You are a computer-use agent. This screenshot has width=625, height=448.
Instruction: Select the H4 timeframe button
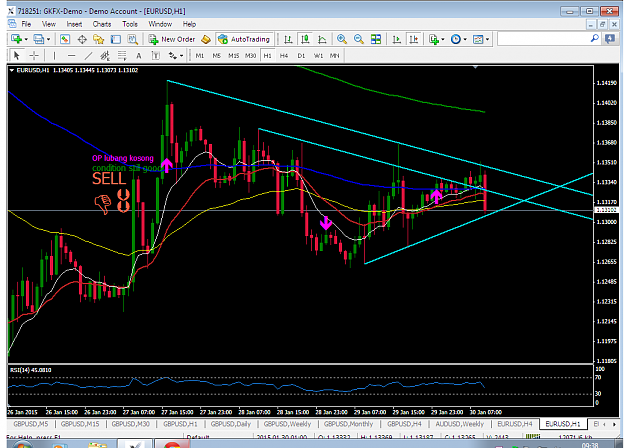(284, 55)
